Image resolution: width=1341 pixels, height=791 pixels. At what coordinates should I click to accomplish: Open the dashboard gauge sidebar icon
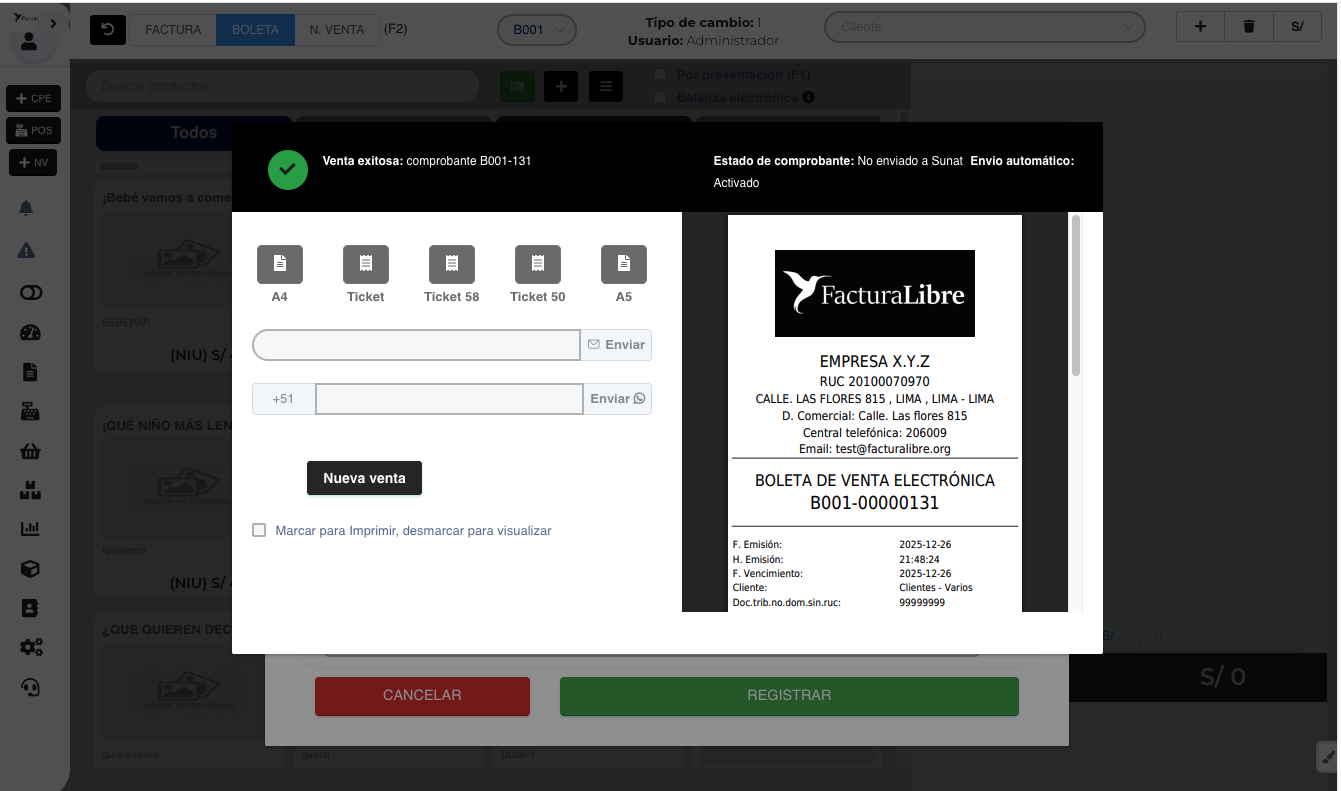tap(30, 333)
